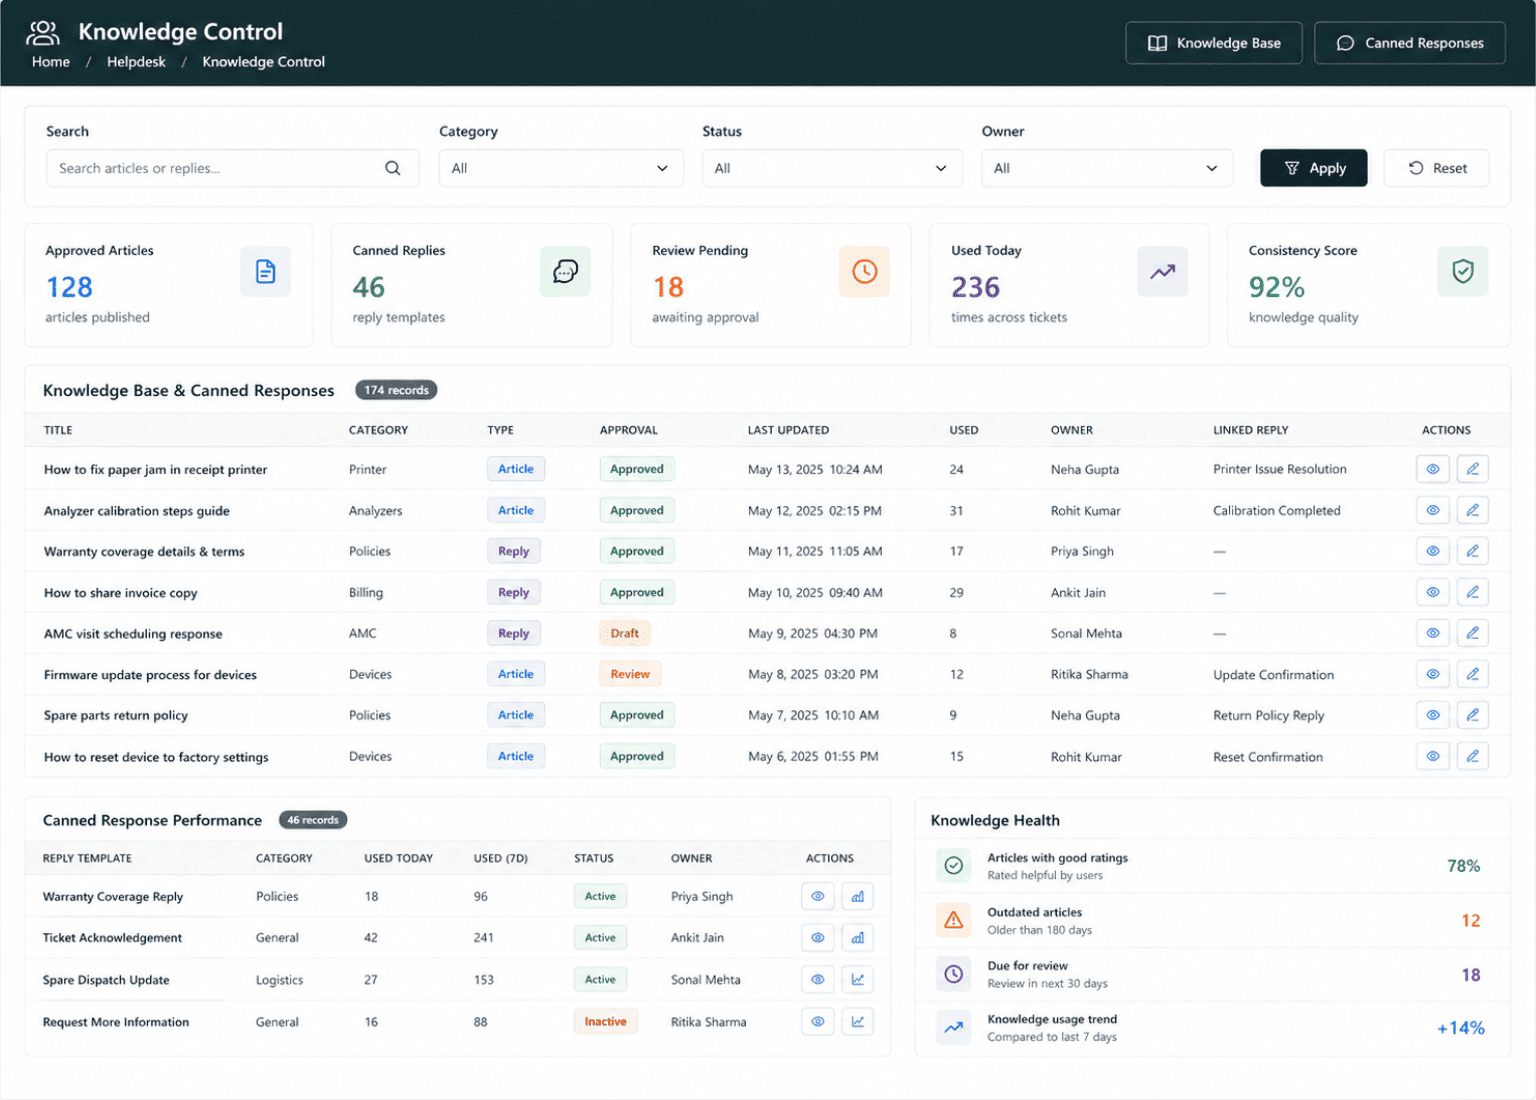The height and width of the screenshot is (1100, 1536).
Task: Open trend chart for Spare Dispatch Update
Action: 857,979
